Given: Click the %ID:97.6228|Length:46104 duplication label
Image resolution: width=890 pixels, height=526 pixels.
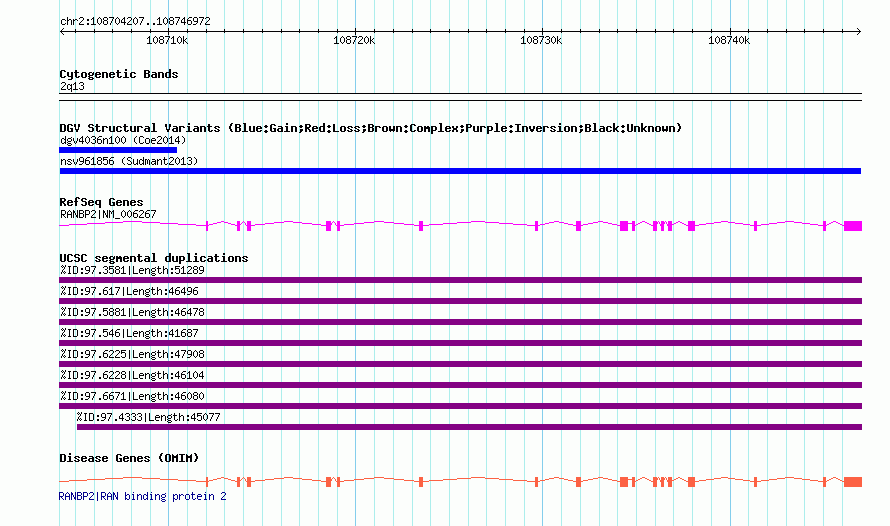Looking at the screenshot, I should tap(132, 375).
